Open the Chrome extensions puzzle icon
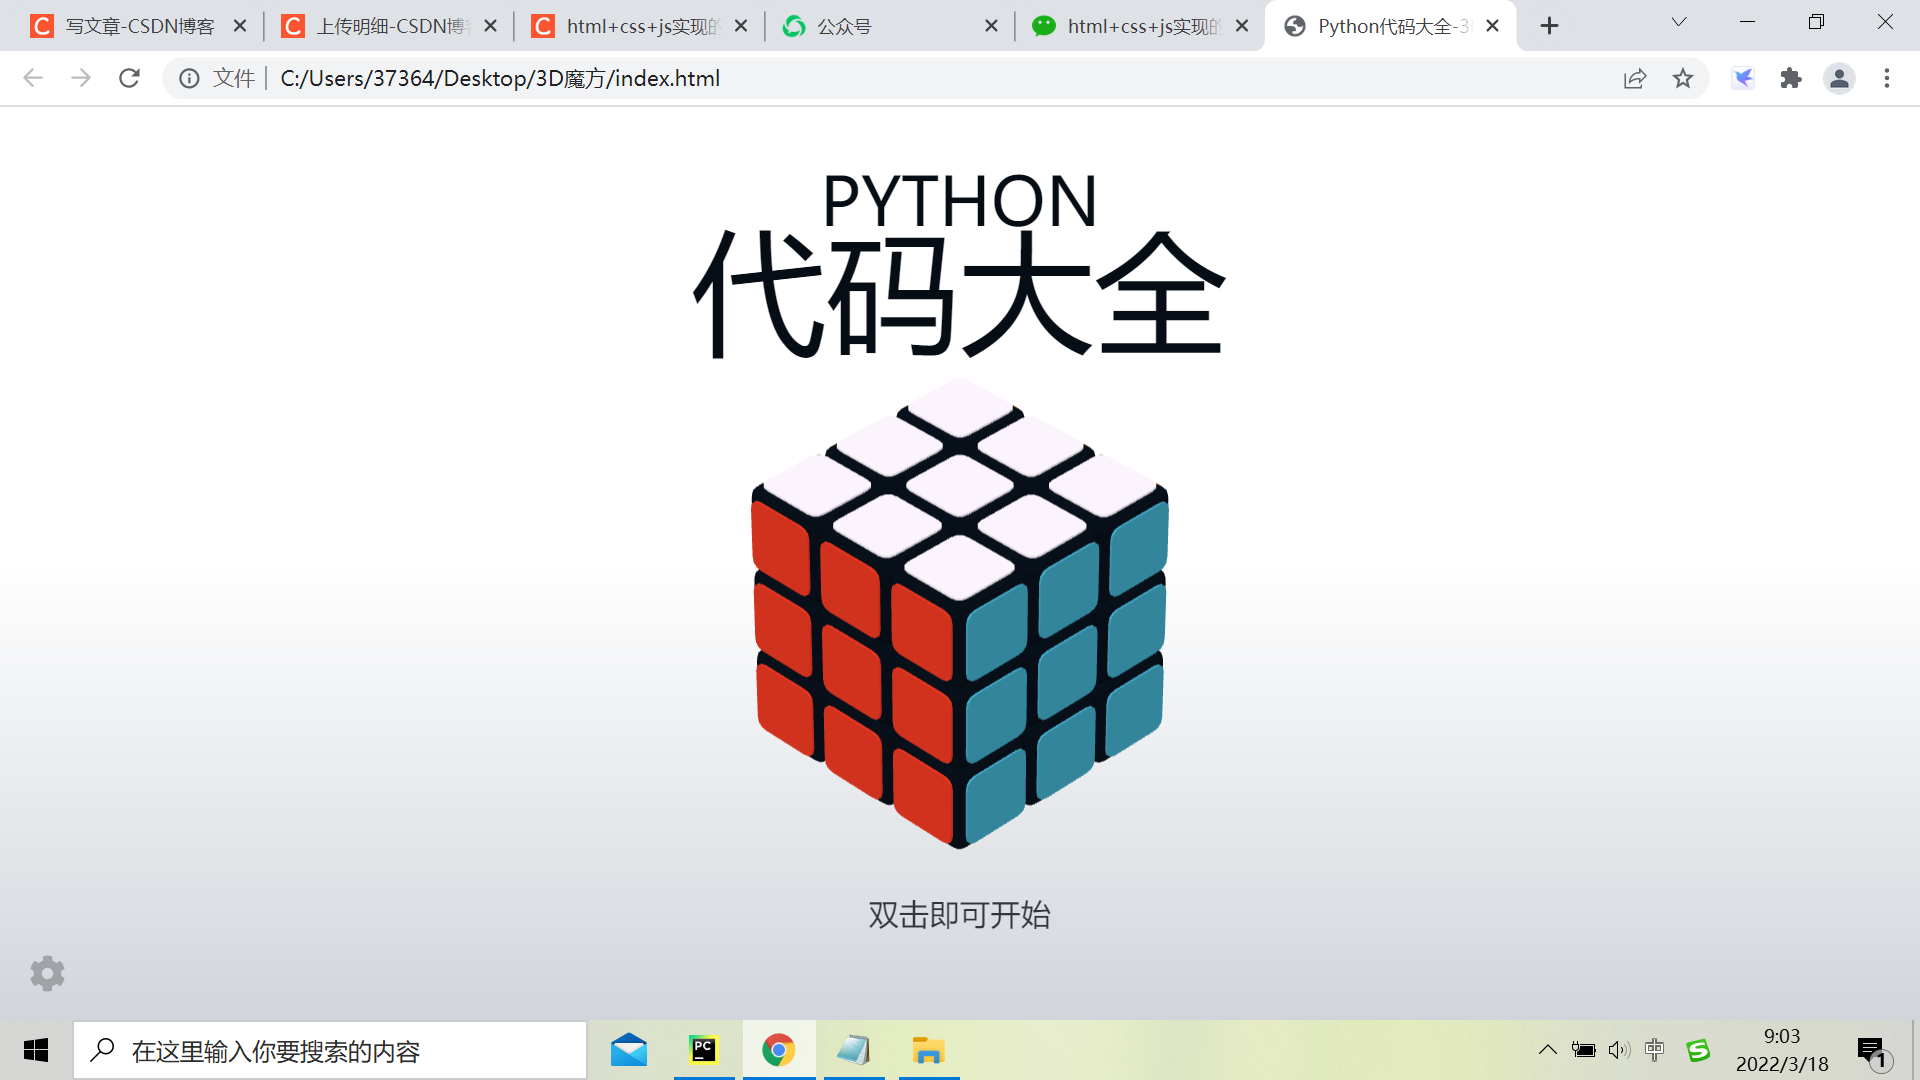This screenshot has width=1920, height=1080. [x=1790, y=78]
